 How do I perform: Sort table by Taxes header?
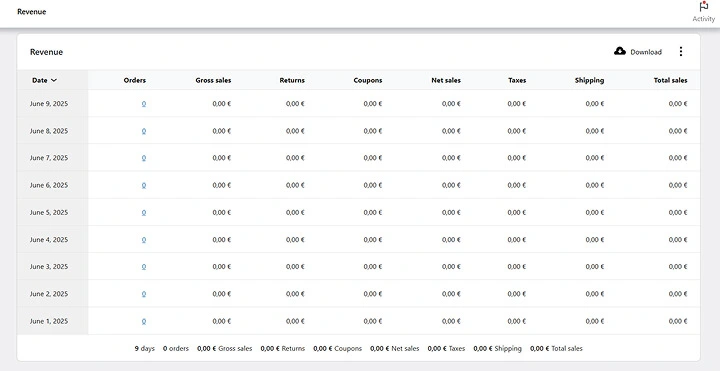517,80
